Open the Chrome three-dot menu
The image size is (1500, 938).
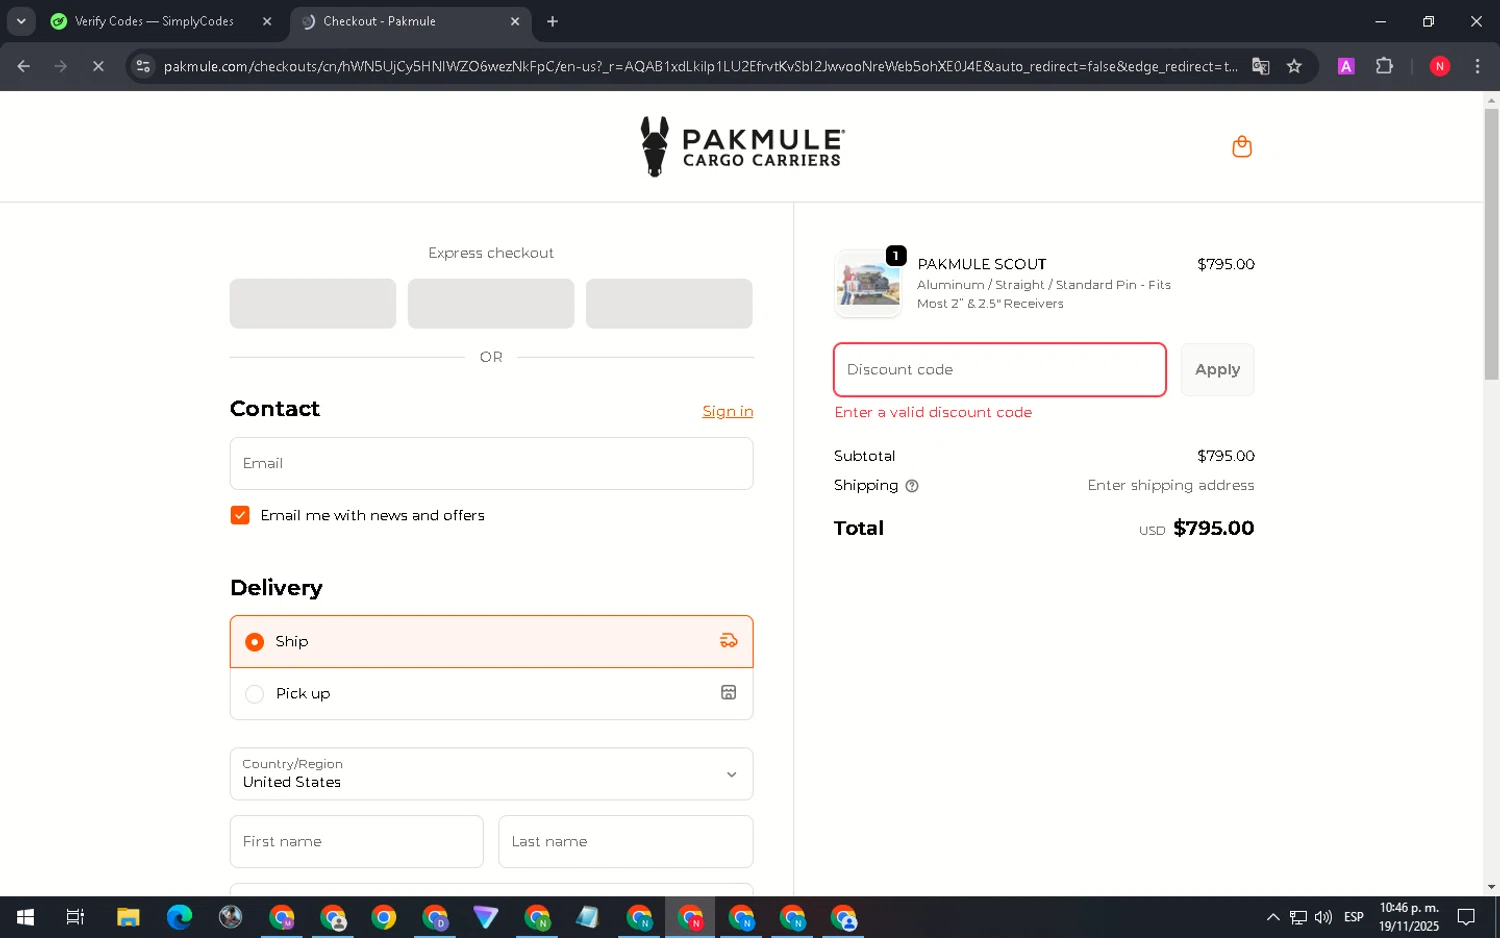pos(1478,66)
